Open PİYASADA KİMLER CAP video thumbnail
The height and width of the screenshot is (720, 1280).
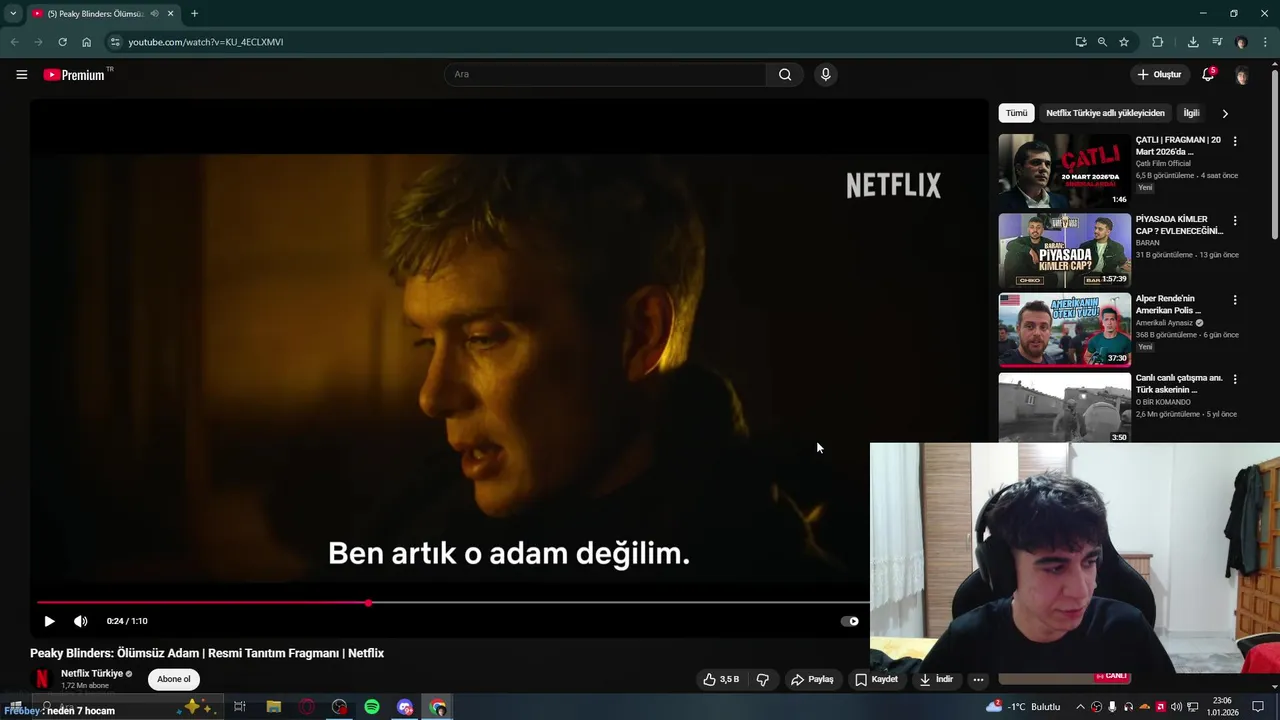[x=1064, y=250]
